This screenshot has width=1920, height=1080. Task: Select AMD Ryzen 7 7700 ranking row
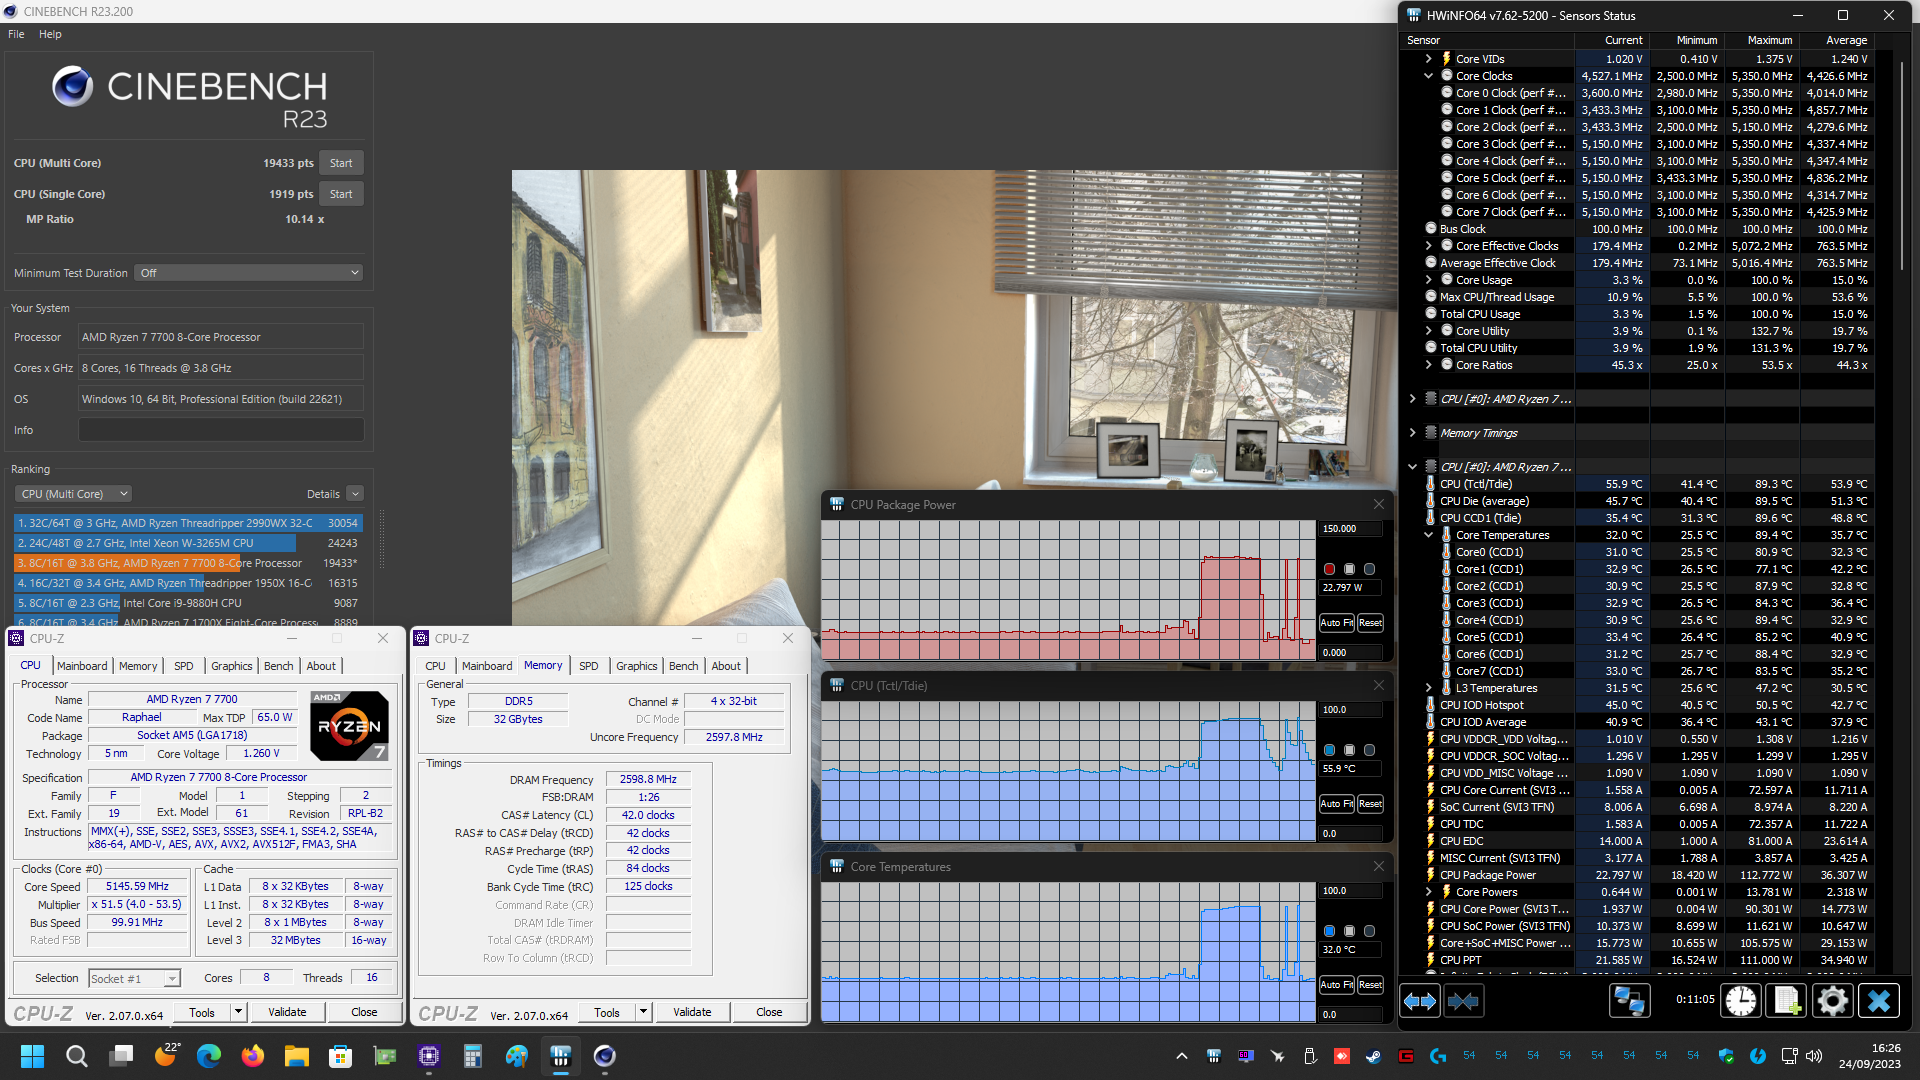pos(186,563)
